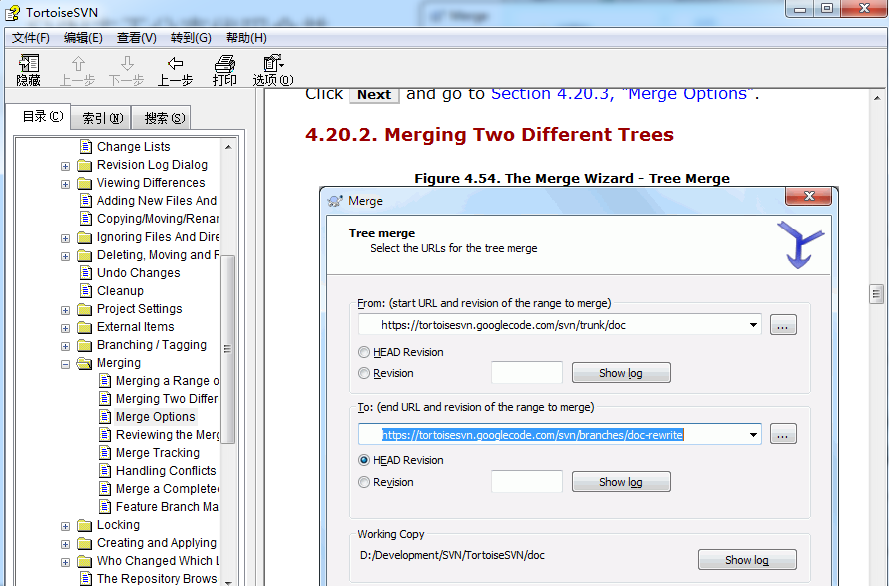The height and width of the screenshot is (586, 889).
Task: Click the Handling Conflicts page icon
Action: tap(105, 471)
